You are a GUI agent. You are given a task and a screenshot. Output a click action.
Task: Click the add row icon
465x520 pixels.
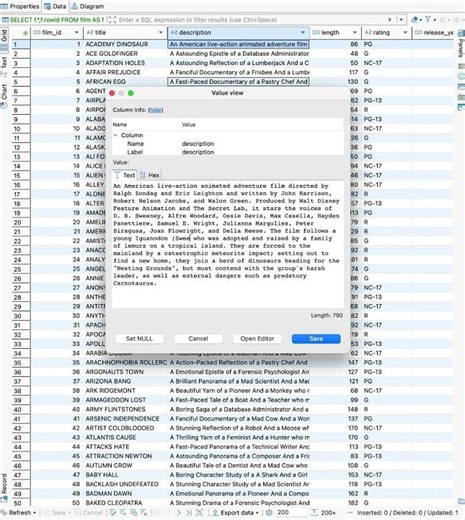tap(123, 513)
